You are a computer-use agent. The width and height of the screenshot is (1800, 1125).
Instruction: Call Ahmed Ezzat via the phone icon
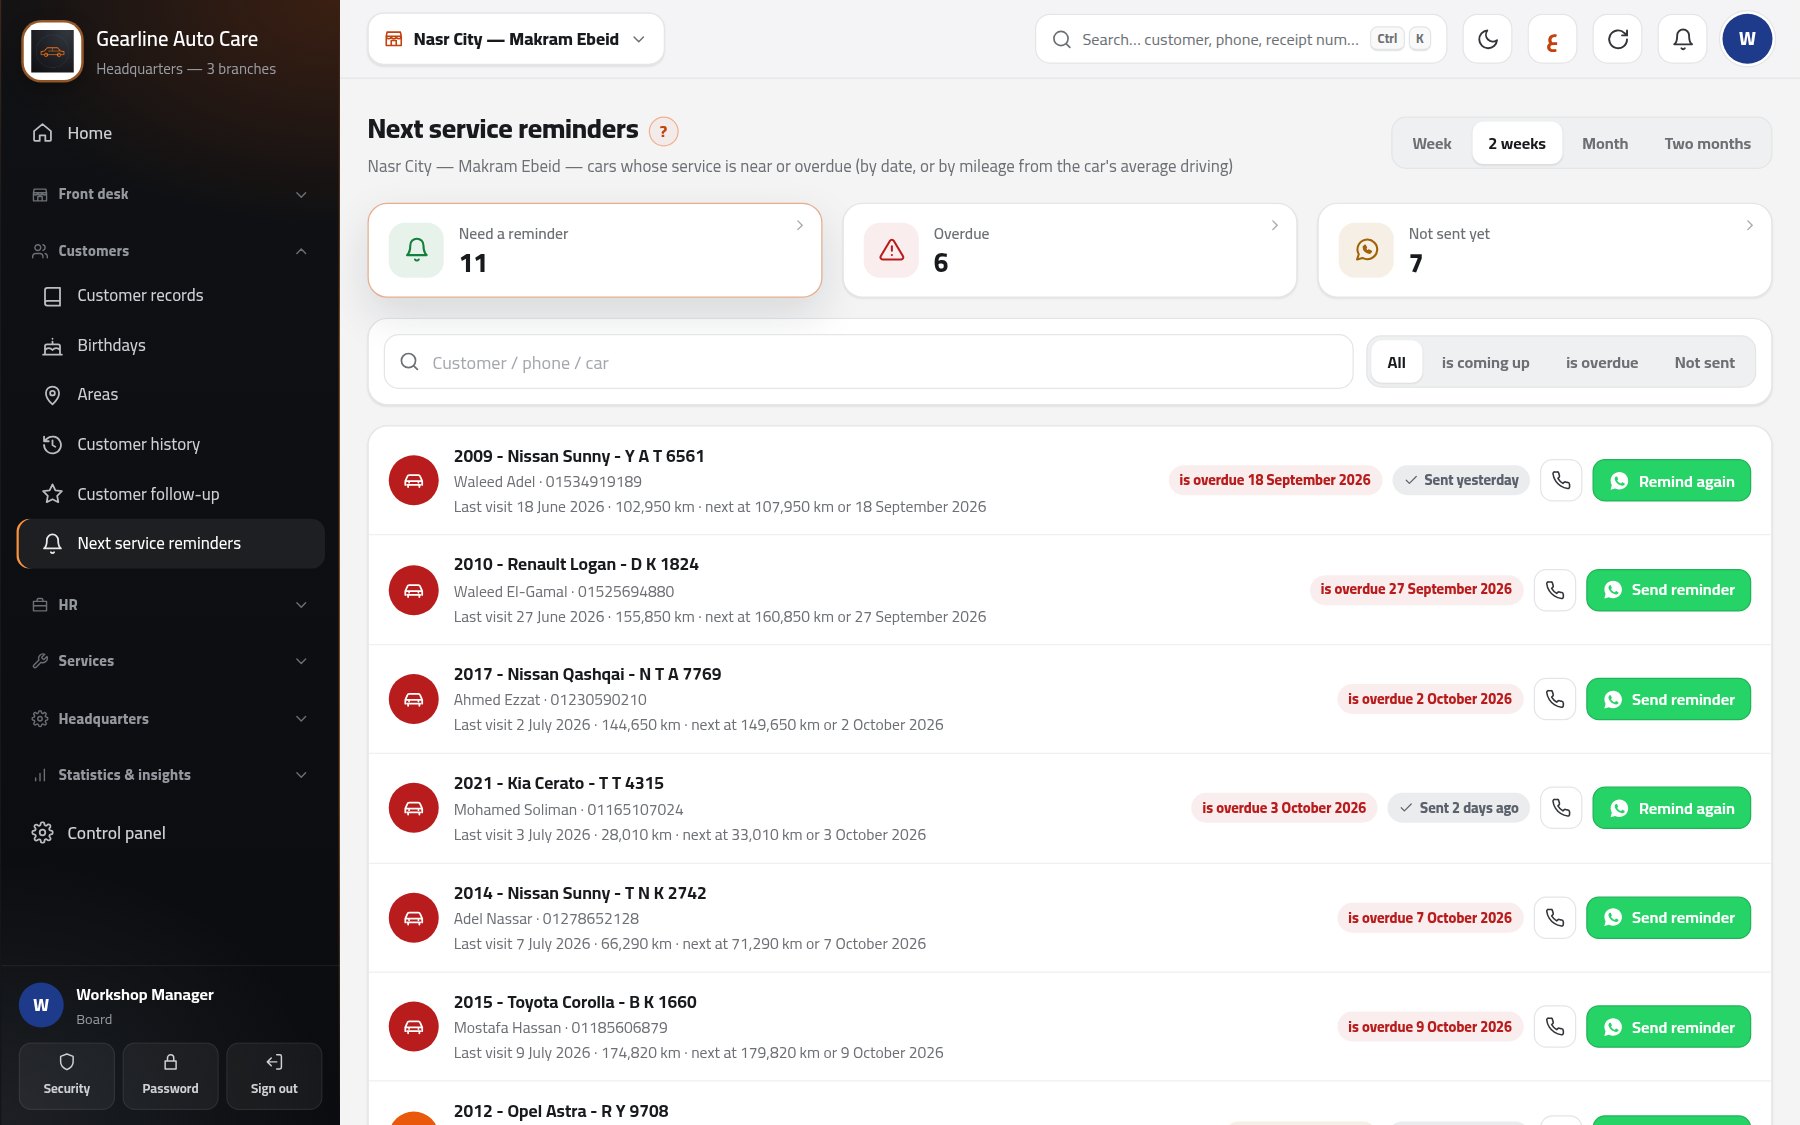coord(1555,699)
